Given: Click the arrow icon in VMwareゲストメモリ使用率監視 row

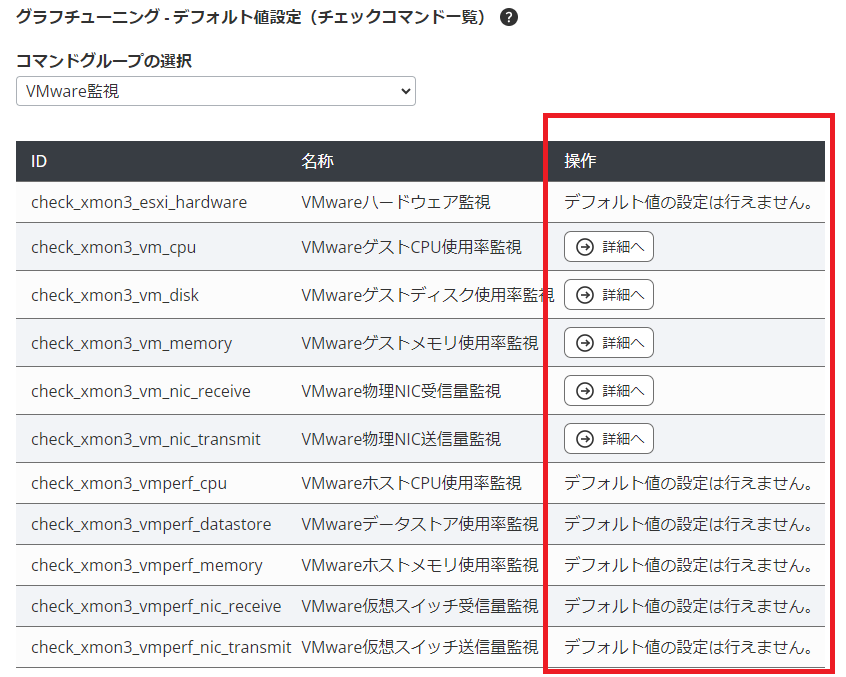Looking at the screenshot, I should (x=586, y=342).
